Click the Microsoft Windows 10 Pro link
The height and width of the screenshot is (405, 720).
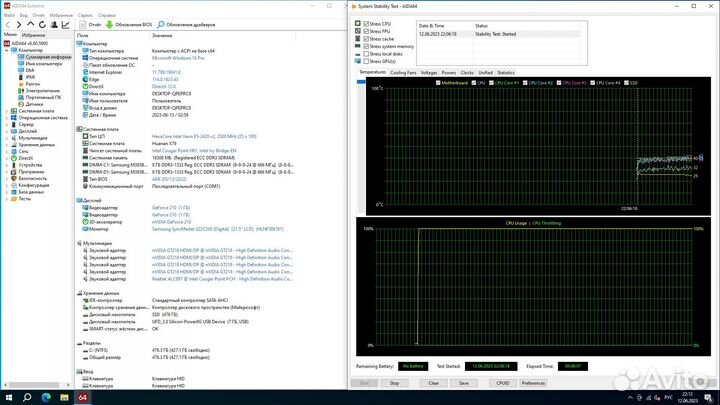click(x=178, y=58)
